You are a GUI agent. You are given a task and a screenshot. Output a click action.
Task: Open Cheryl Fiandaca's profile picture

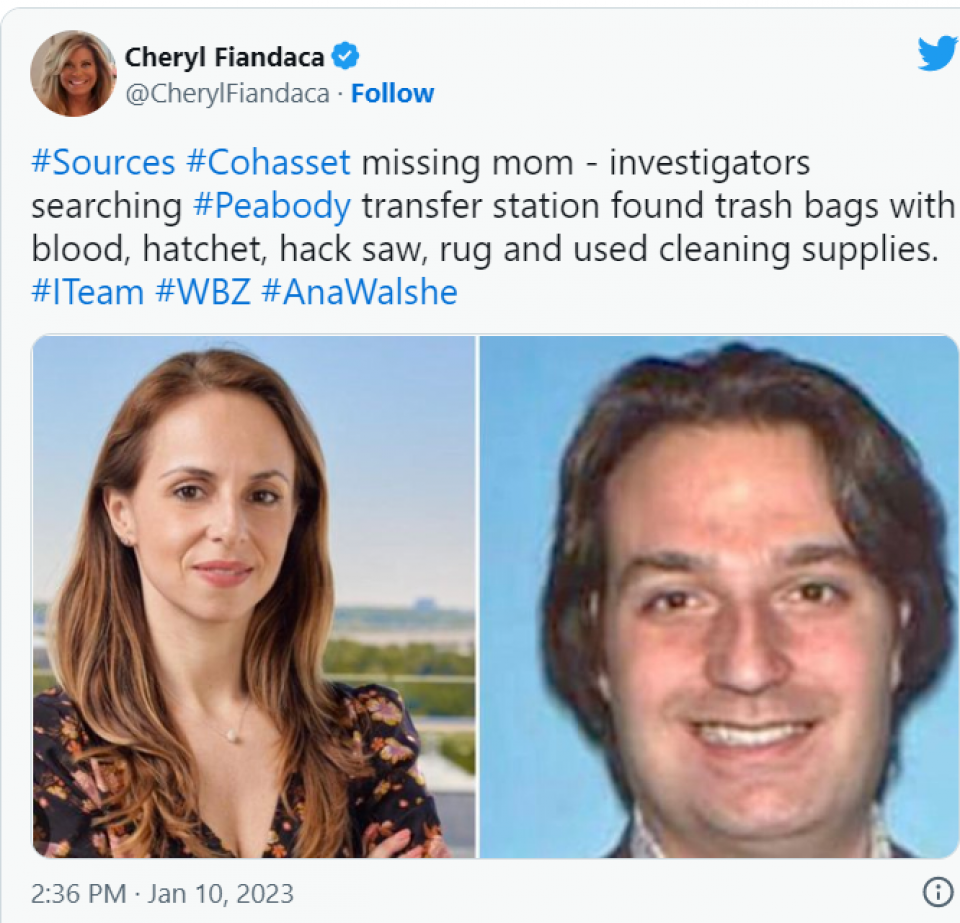73,73
